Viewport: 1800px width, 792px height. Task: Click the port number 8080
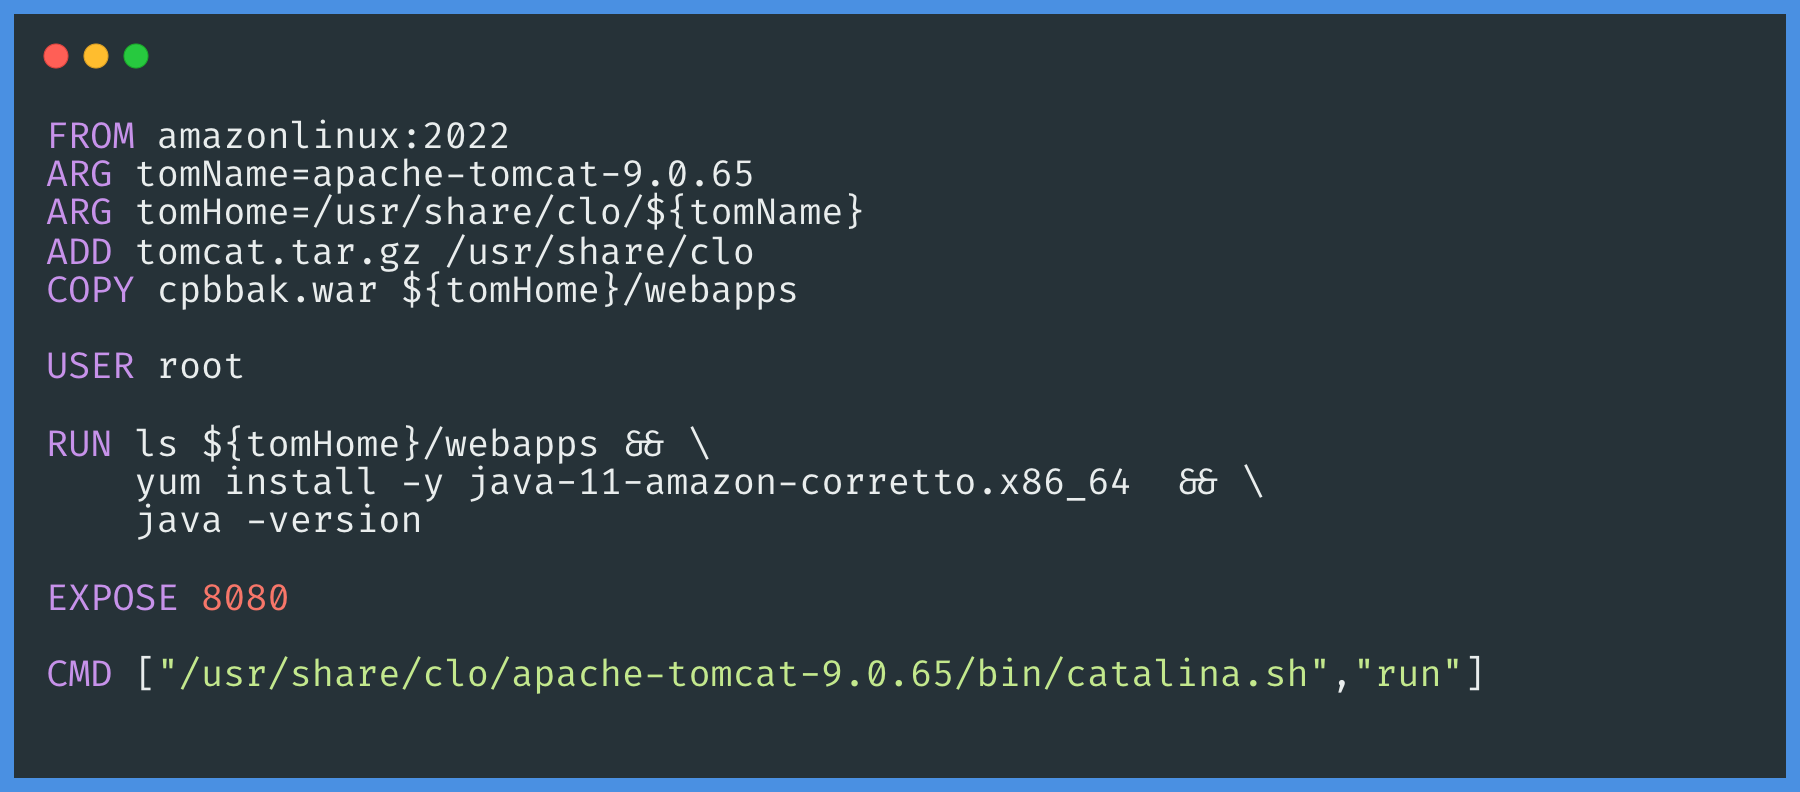(245, 598)
